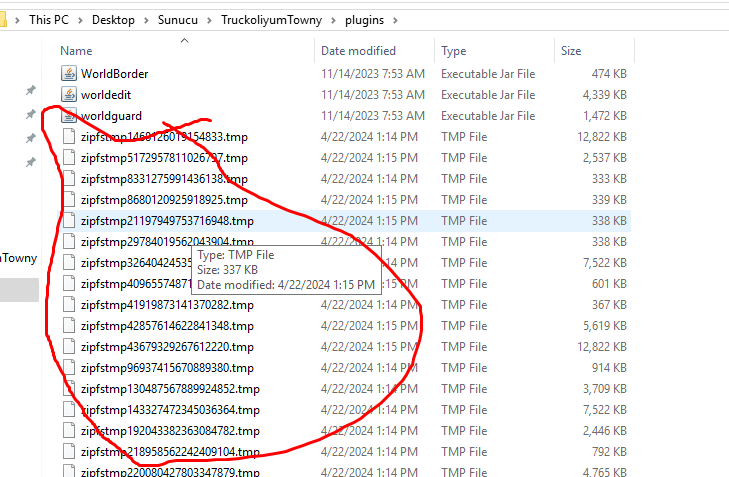The image size is (729, 477).
Task: Click the worldguard jar file icon
Action: 69,115
